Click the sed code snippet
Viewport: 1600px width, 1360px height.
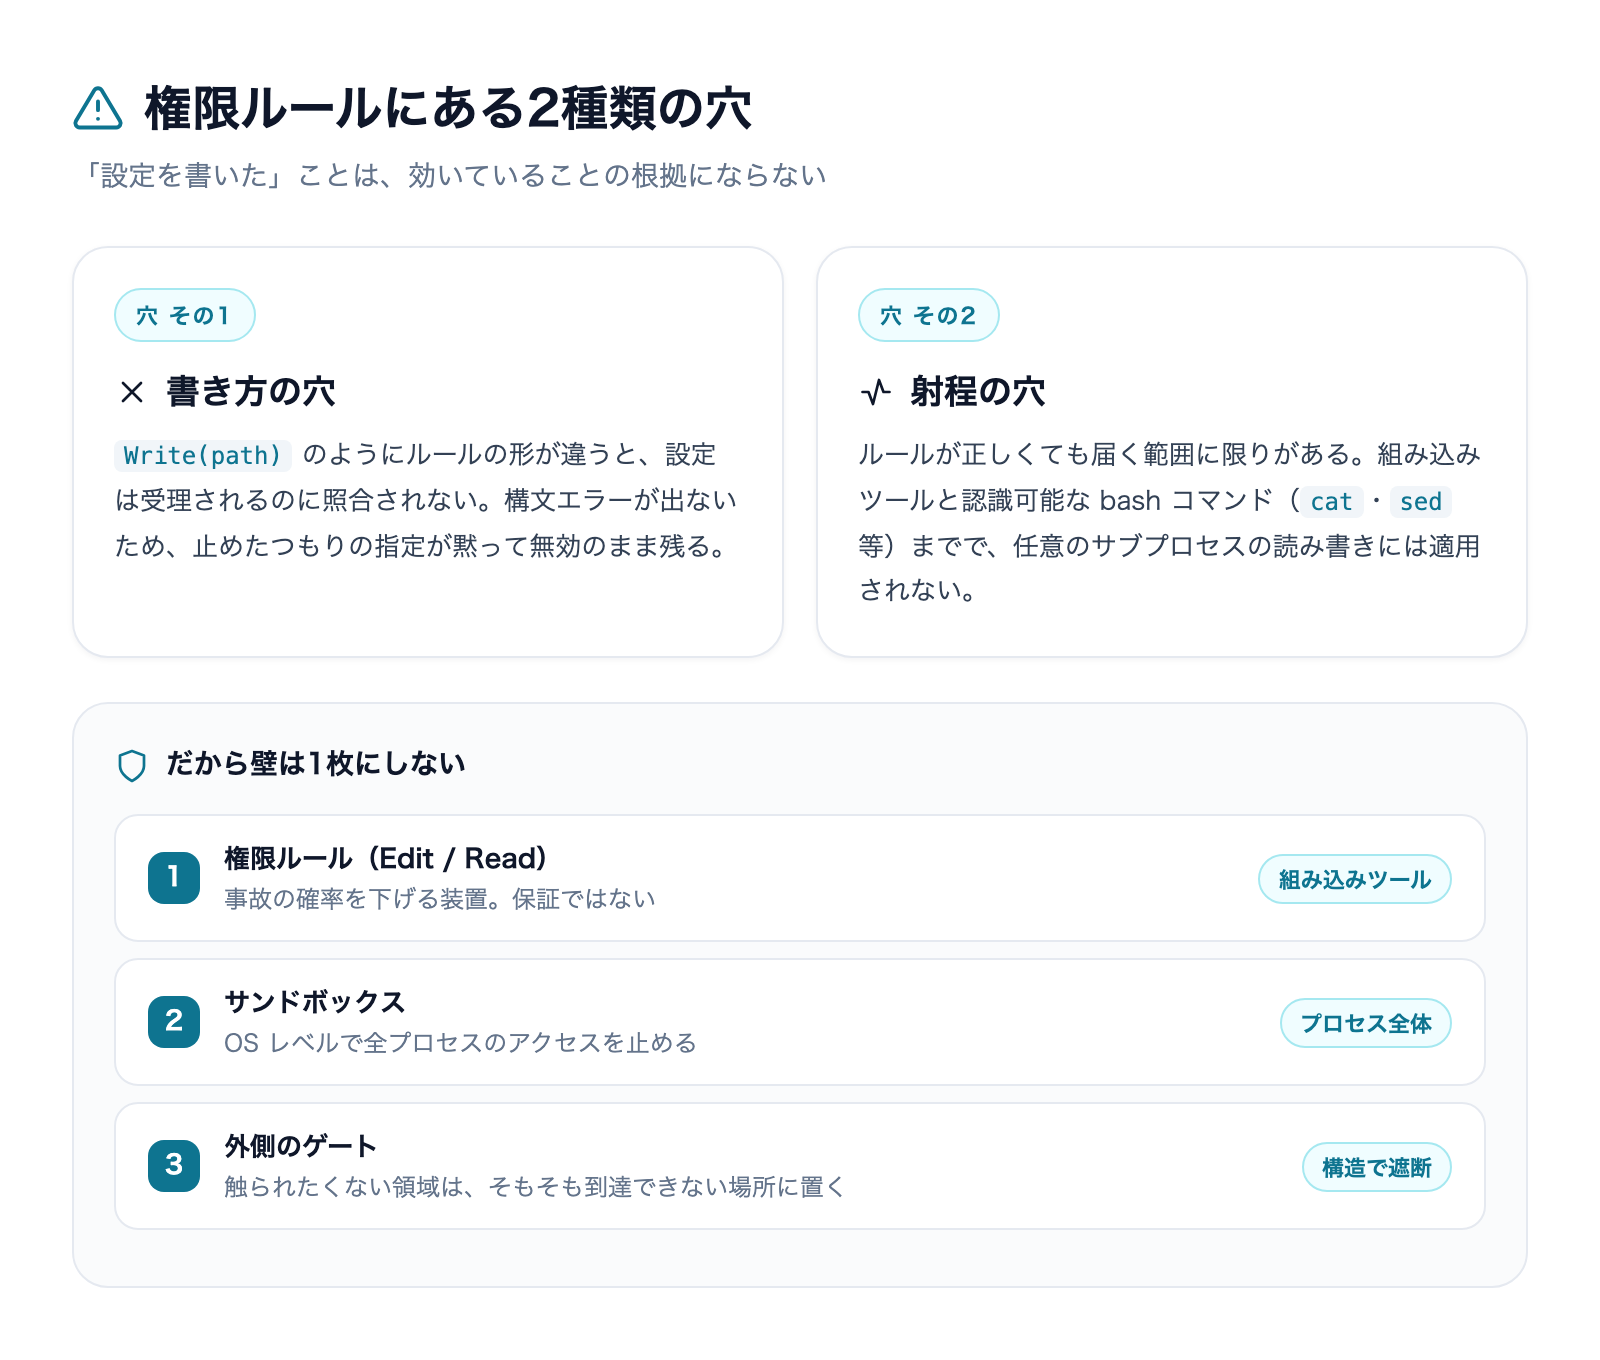(x=1421, y=502)
